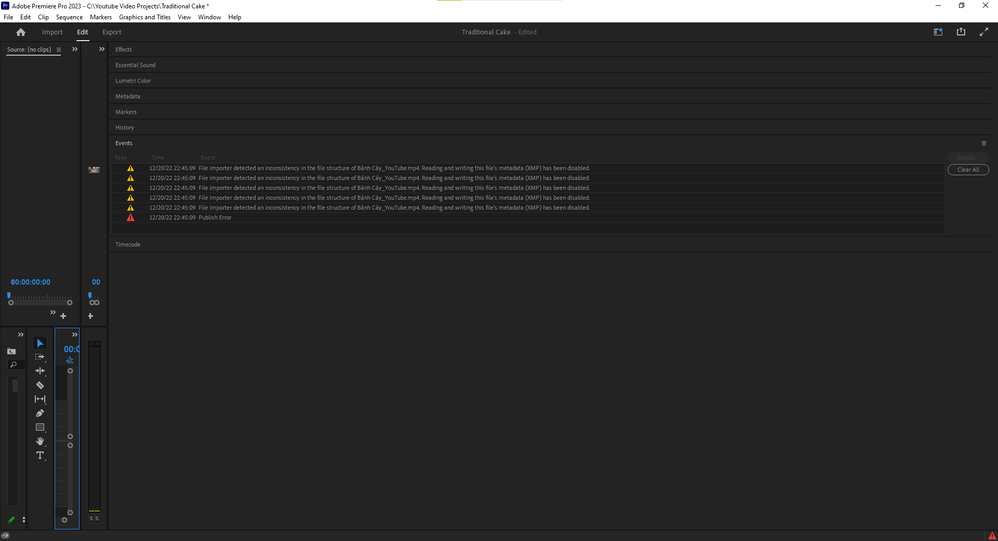Click the project panel vertical scrollbar
This screenshot has height=541, width=998.
click(14, 386)
